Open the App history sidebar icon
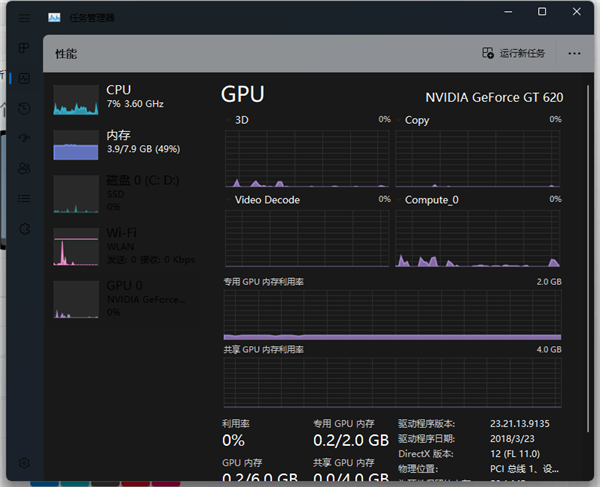The height and width of the screenshot is (487, 600). [x=24, y=108]
